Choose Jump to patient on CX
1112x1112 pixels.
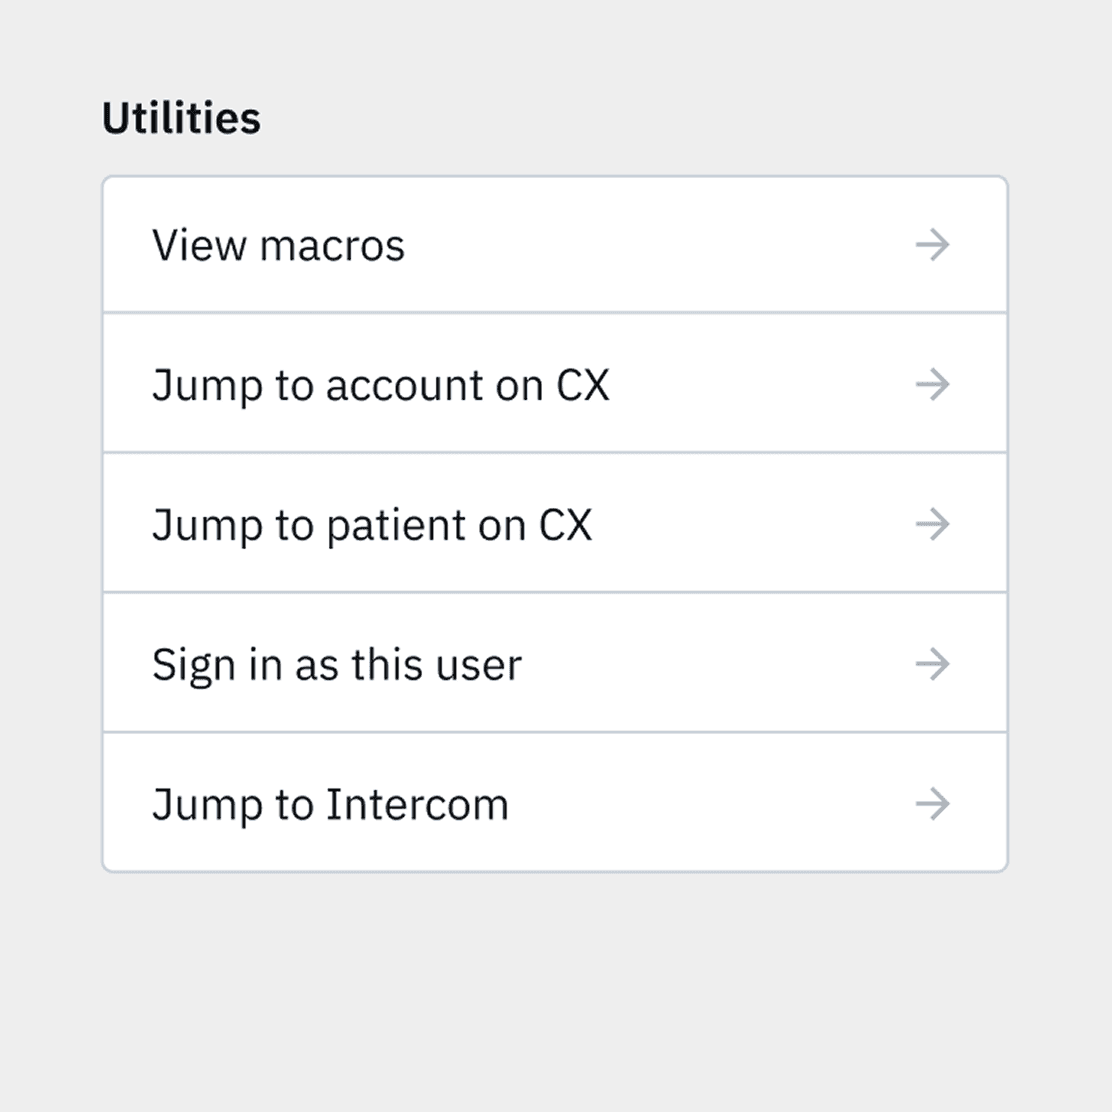pos(555,523)
